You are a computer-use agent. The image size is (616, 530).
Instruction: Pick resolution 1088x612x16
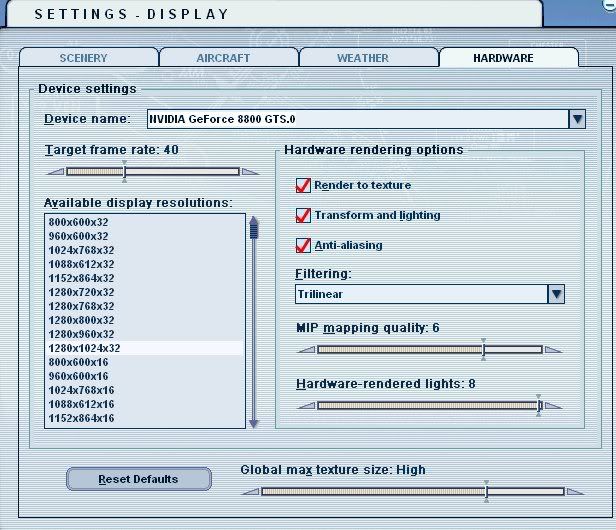click(145, 404)
